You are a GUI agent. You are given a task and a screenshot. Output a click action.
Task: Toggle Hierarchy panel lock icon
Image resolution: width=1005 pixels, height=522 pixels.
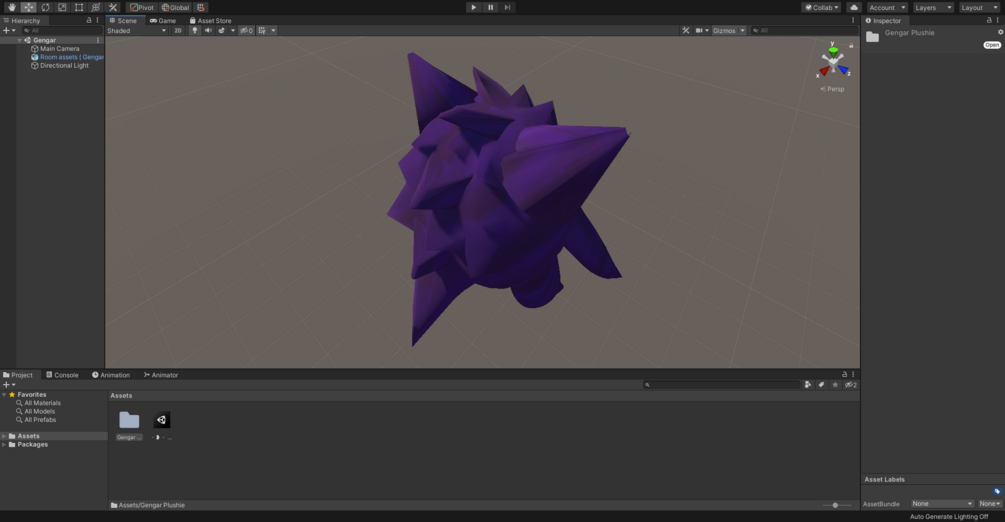tap(89, 21)
